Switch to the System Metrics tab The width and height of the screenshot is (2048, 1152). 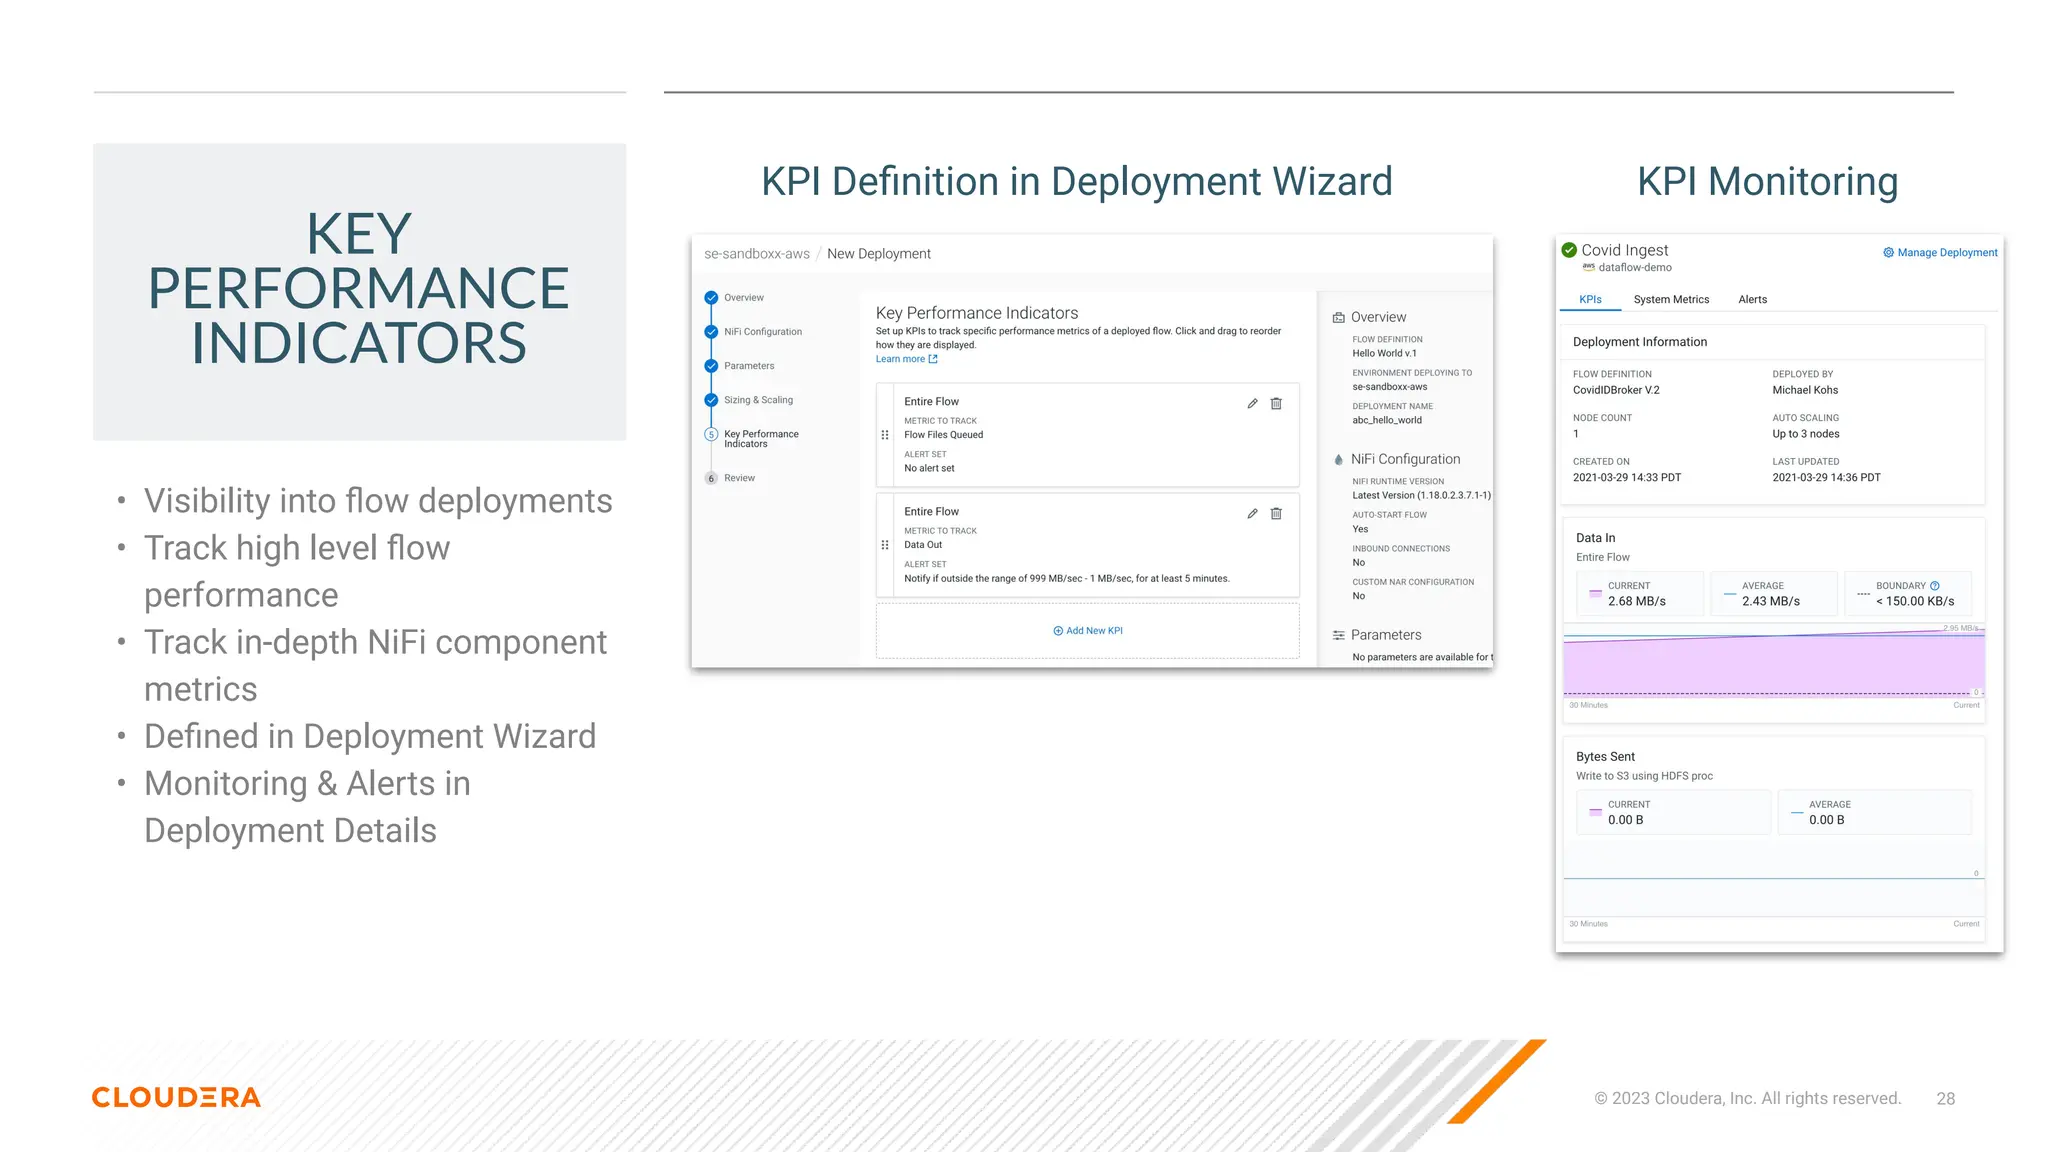1671,300
